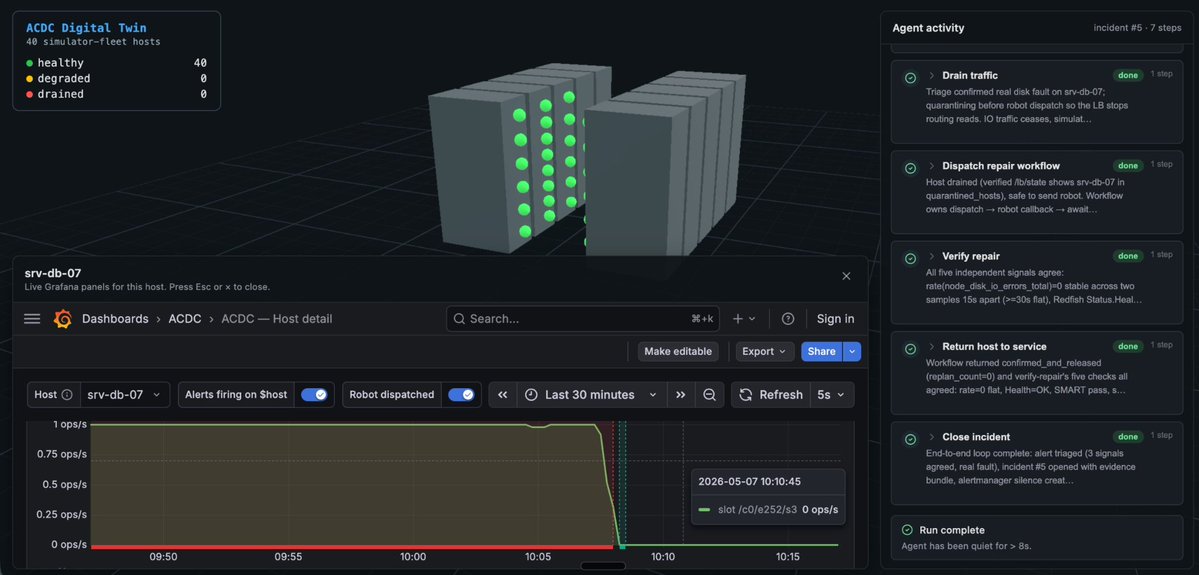Toggle Alerts firing on $host switch
Image resolution: width=1199 pixels, height=575 pixels.
(x=314, y=395)
